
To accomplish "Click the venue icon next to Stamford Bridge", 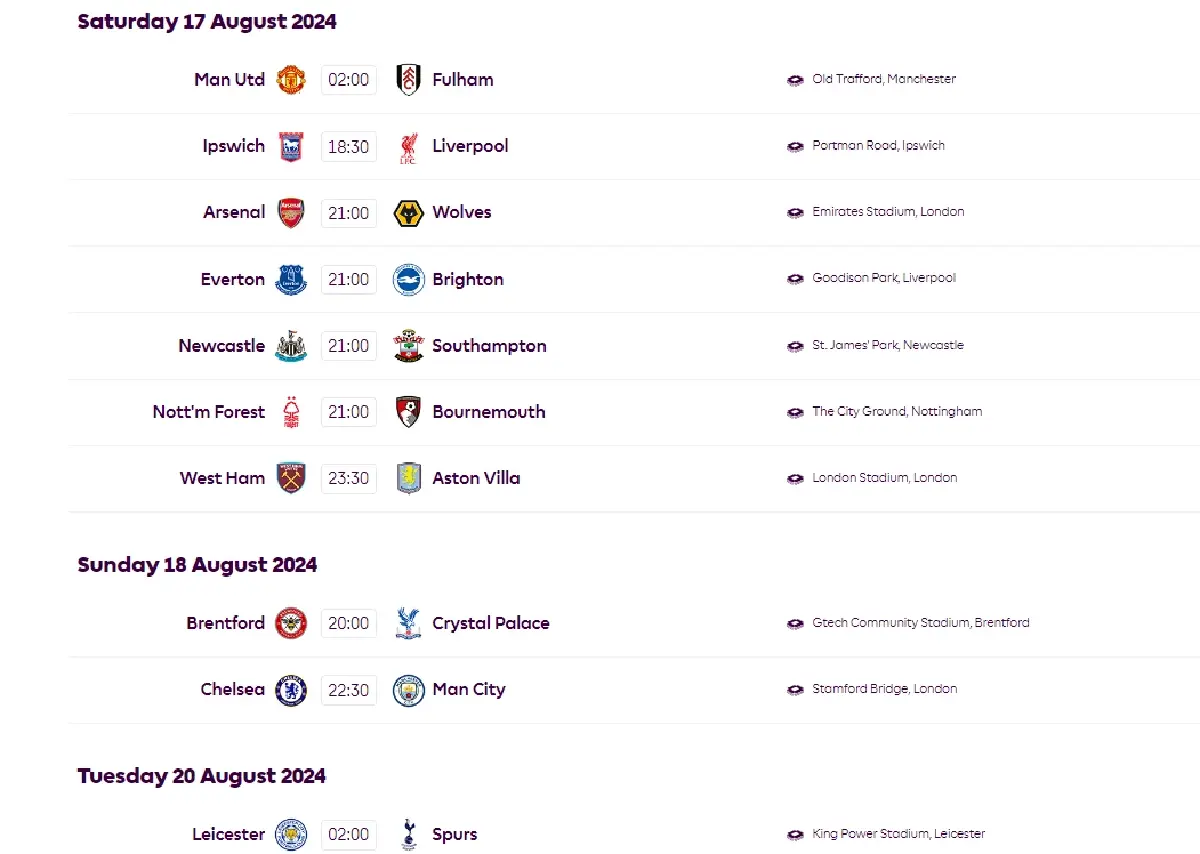I will pyautogui.click(x=795, y=689).
